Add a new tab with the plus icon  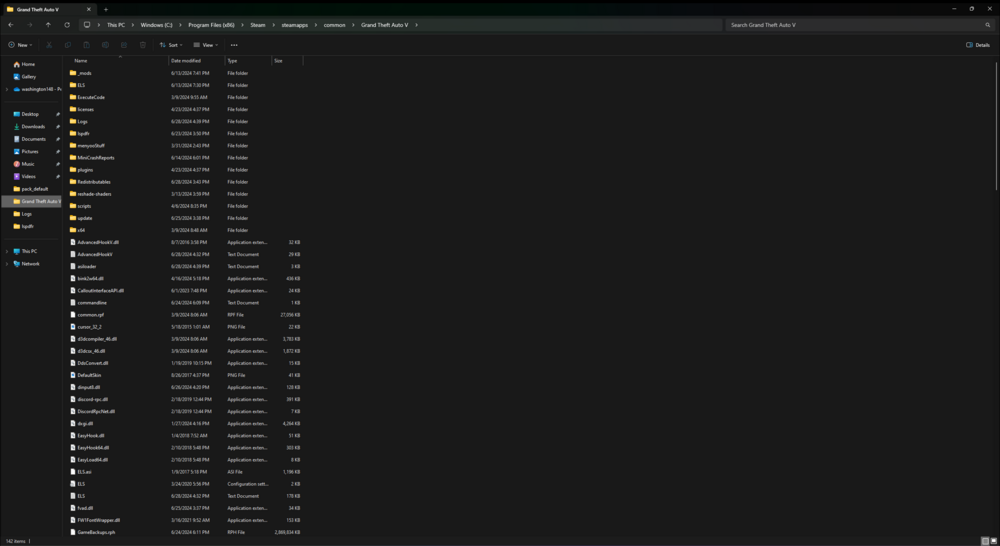point(106,10)
